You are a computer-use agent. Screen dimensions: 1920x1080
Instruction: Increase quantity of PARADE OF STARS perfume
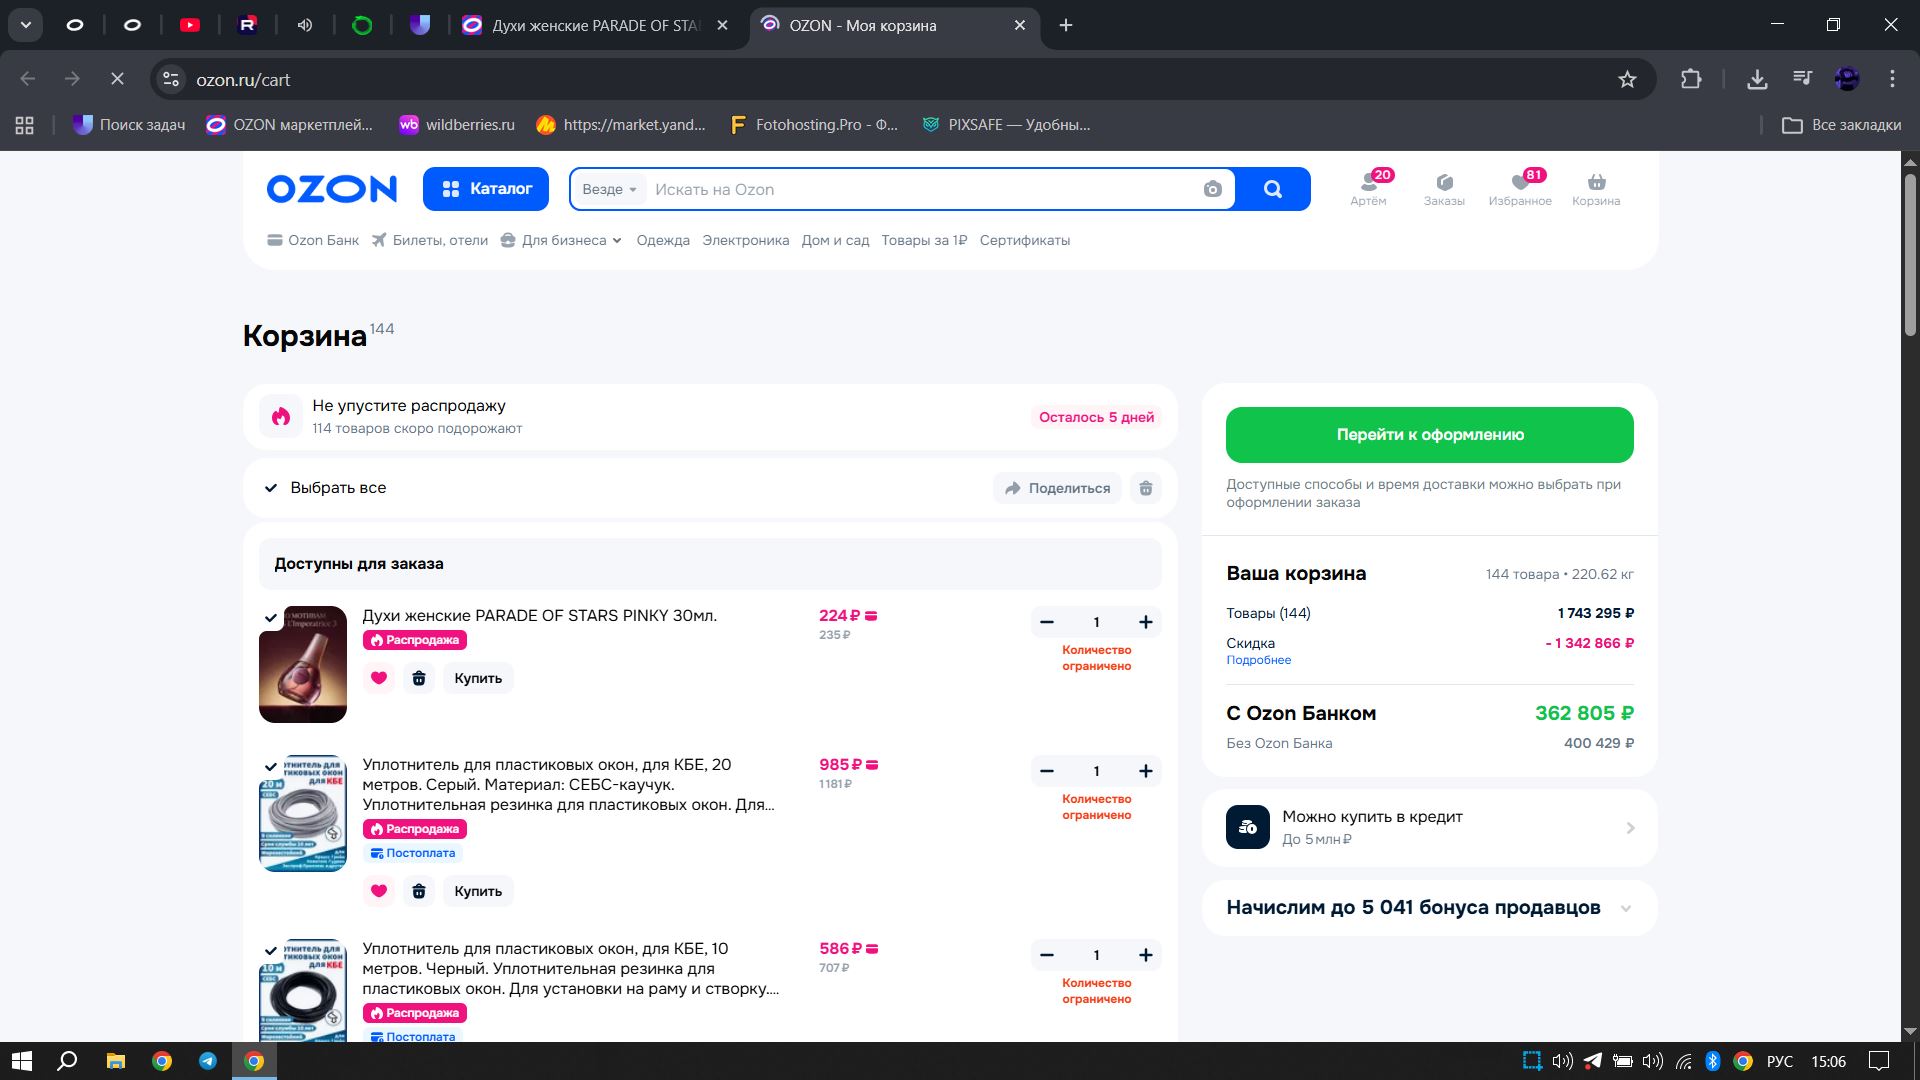1146,622
